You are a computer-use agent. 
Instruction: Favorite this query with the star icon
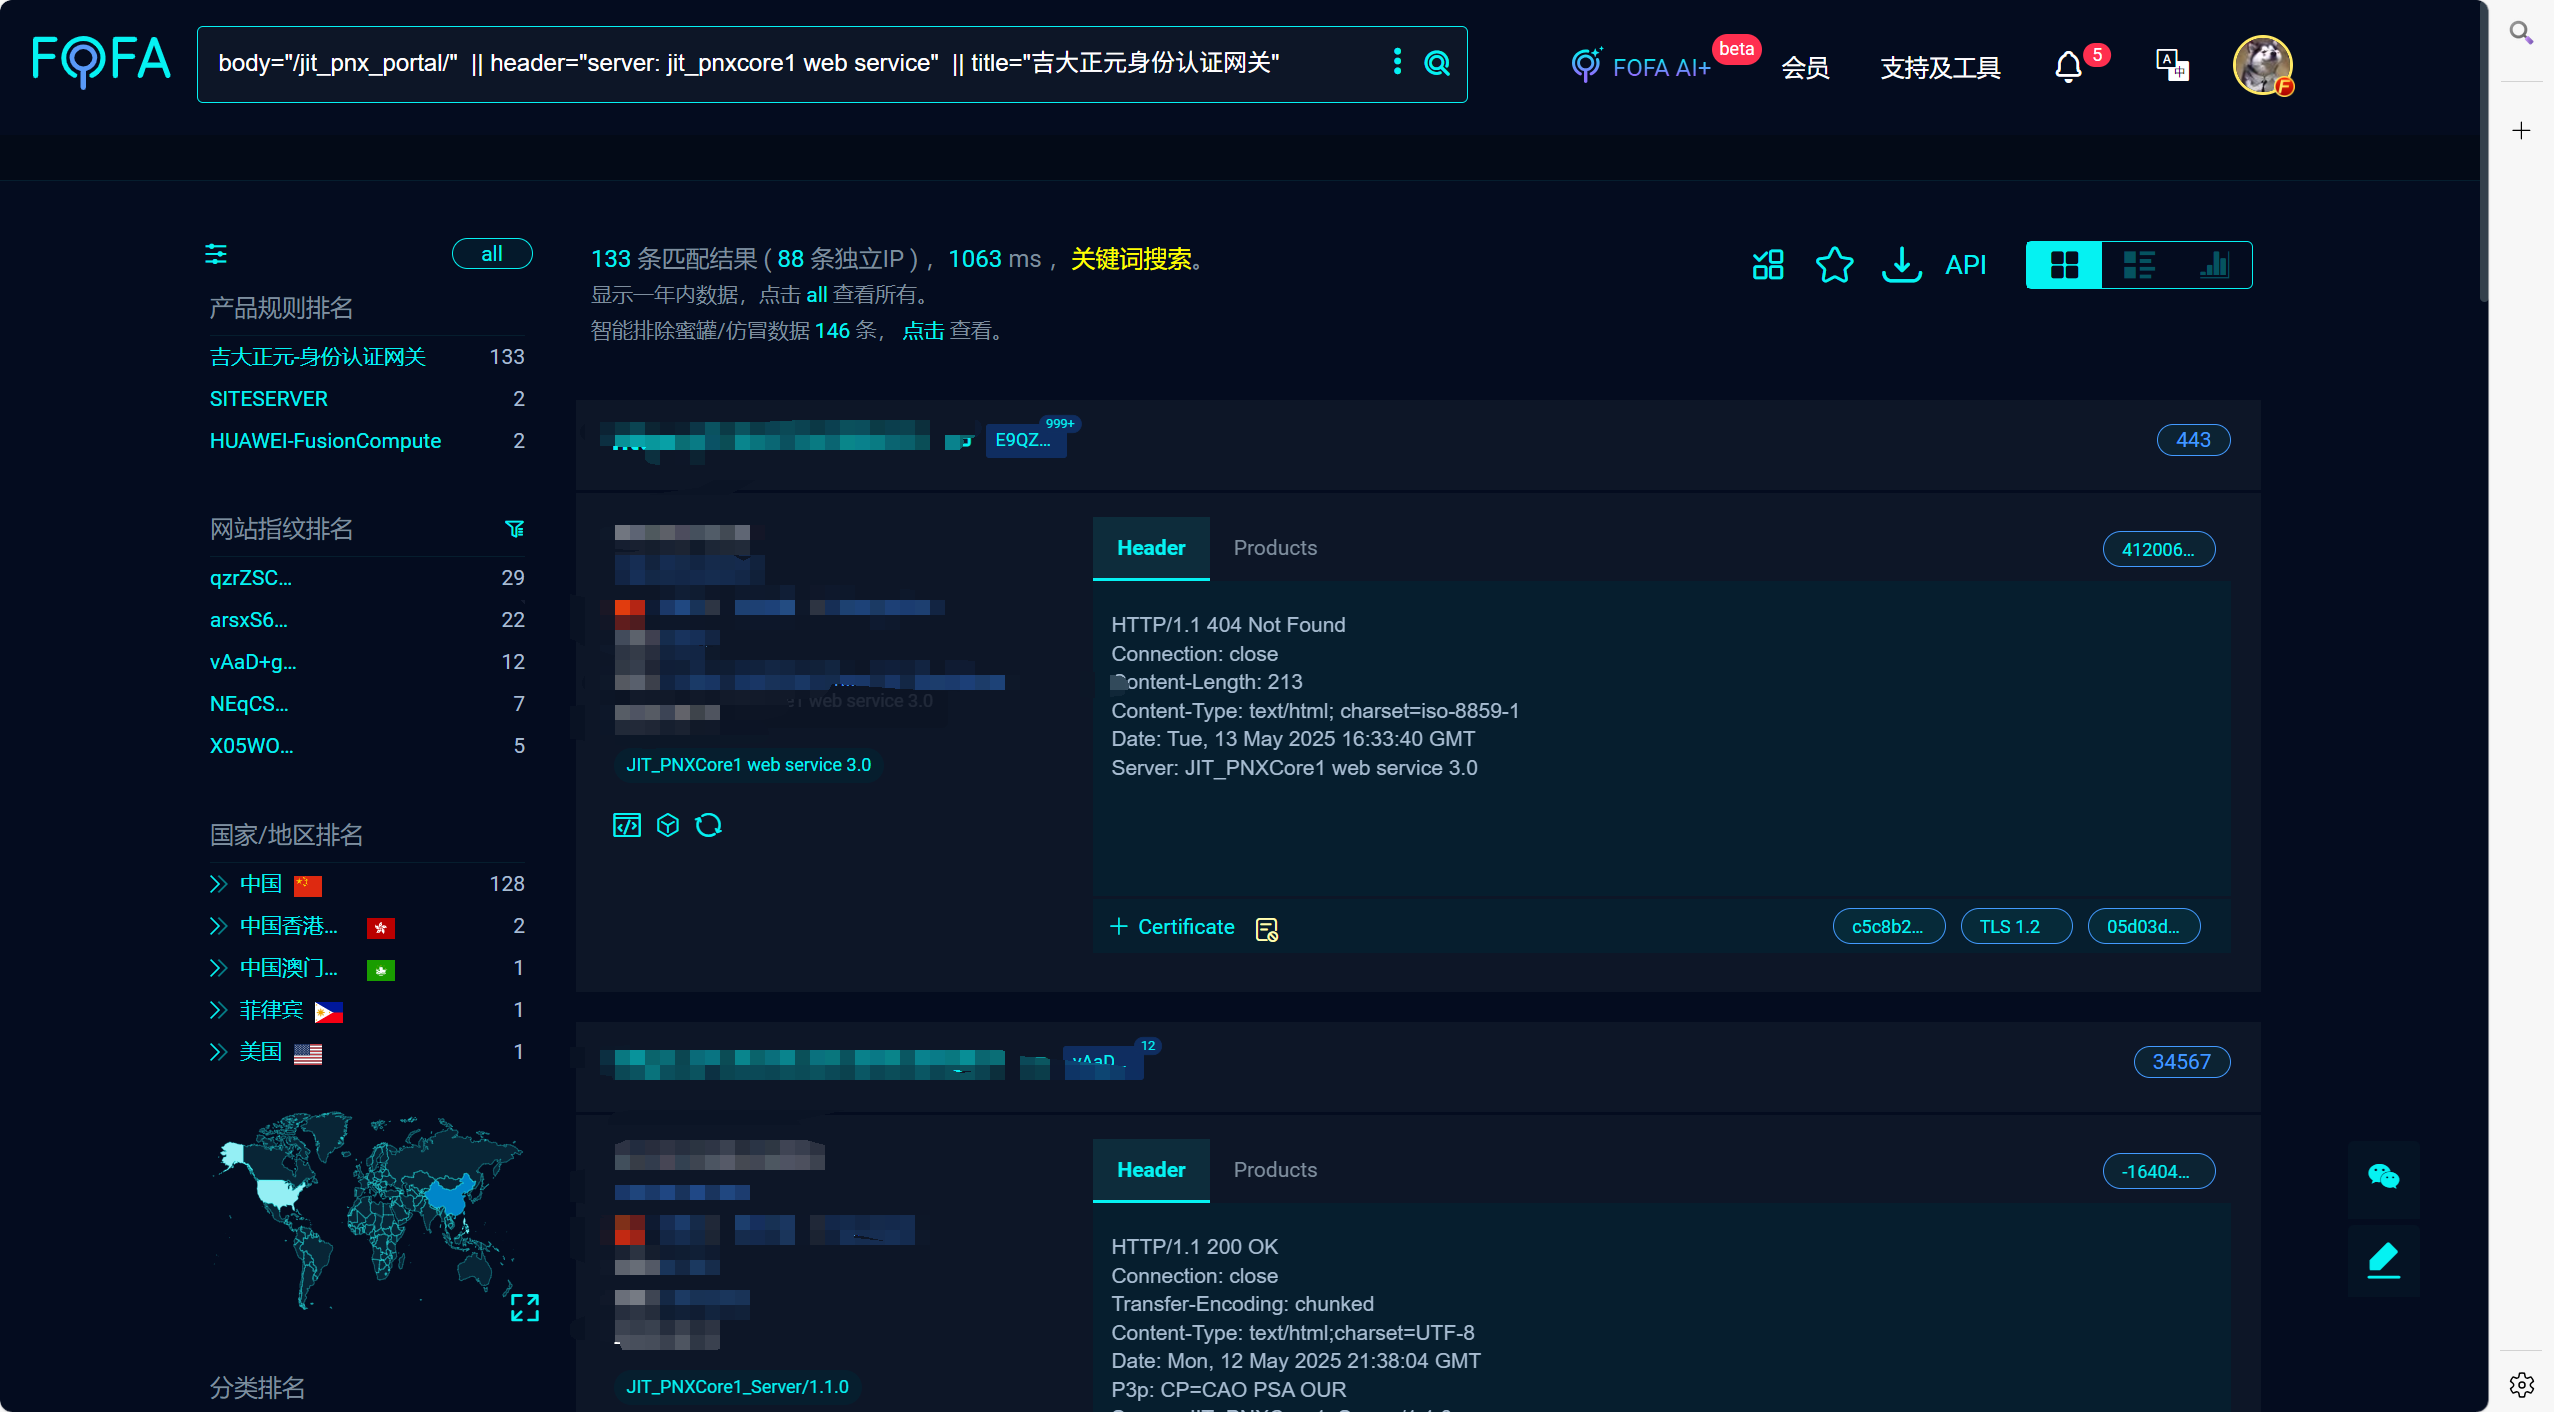pyautogui.click(x=1834, y=264)
